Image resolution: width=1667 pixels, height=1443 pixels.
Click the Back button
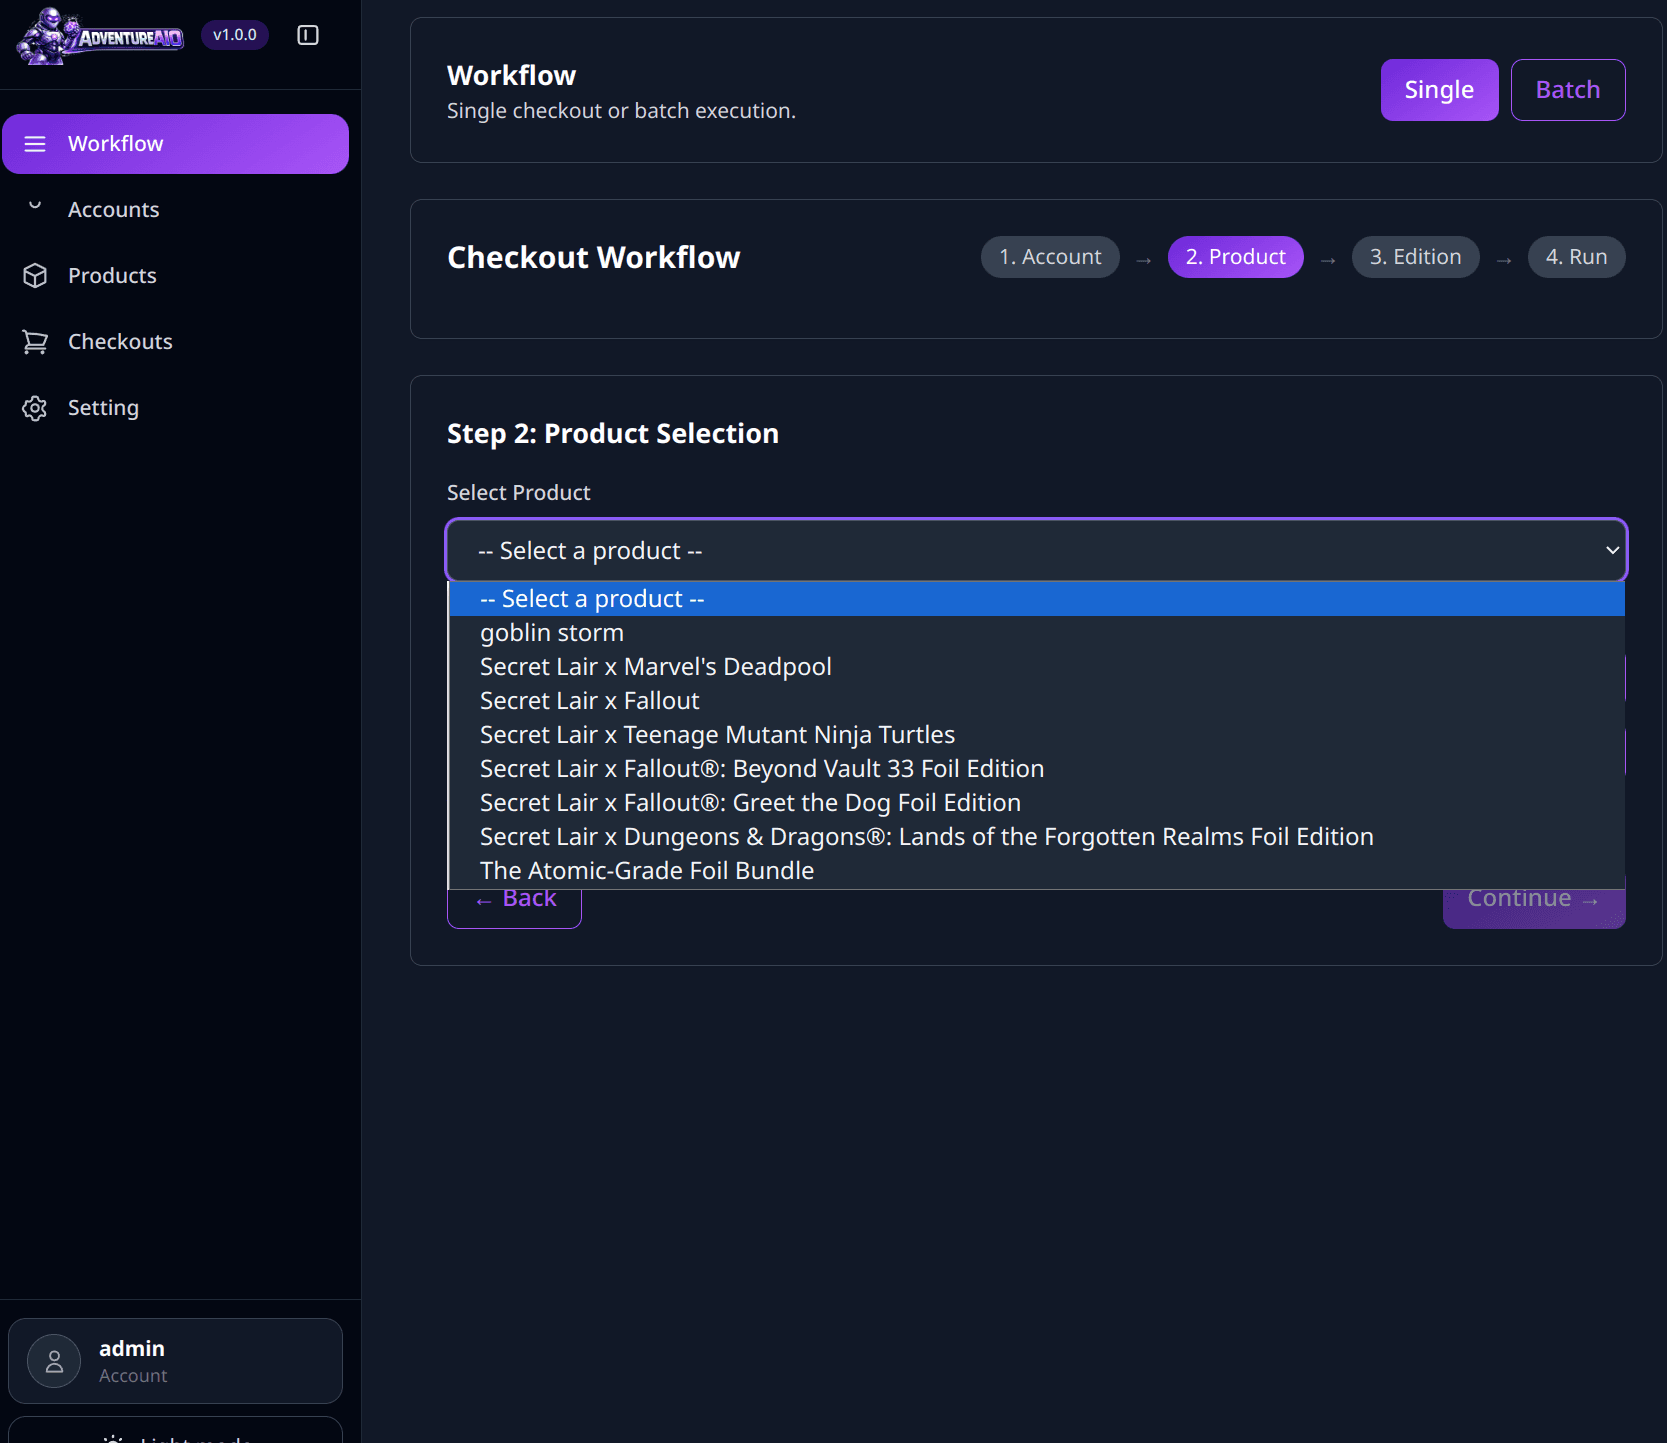[514, 905]
